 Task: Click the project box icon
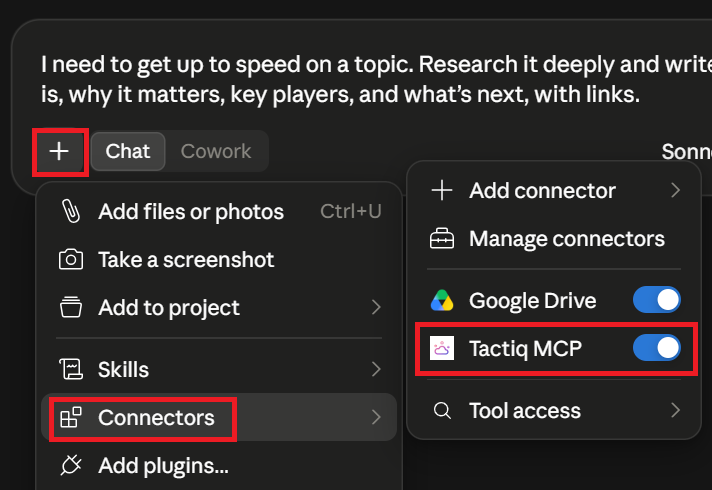[x=71, y=307]
